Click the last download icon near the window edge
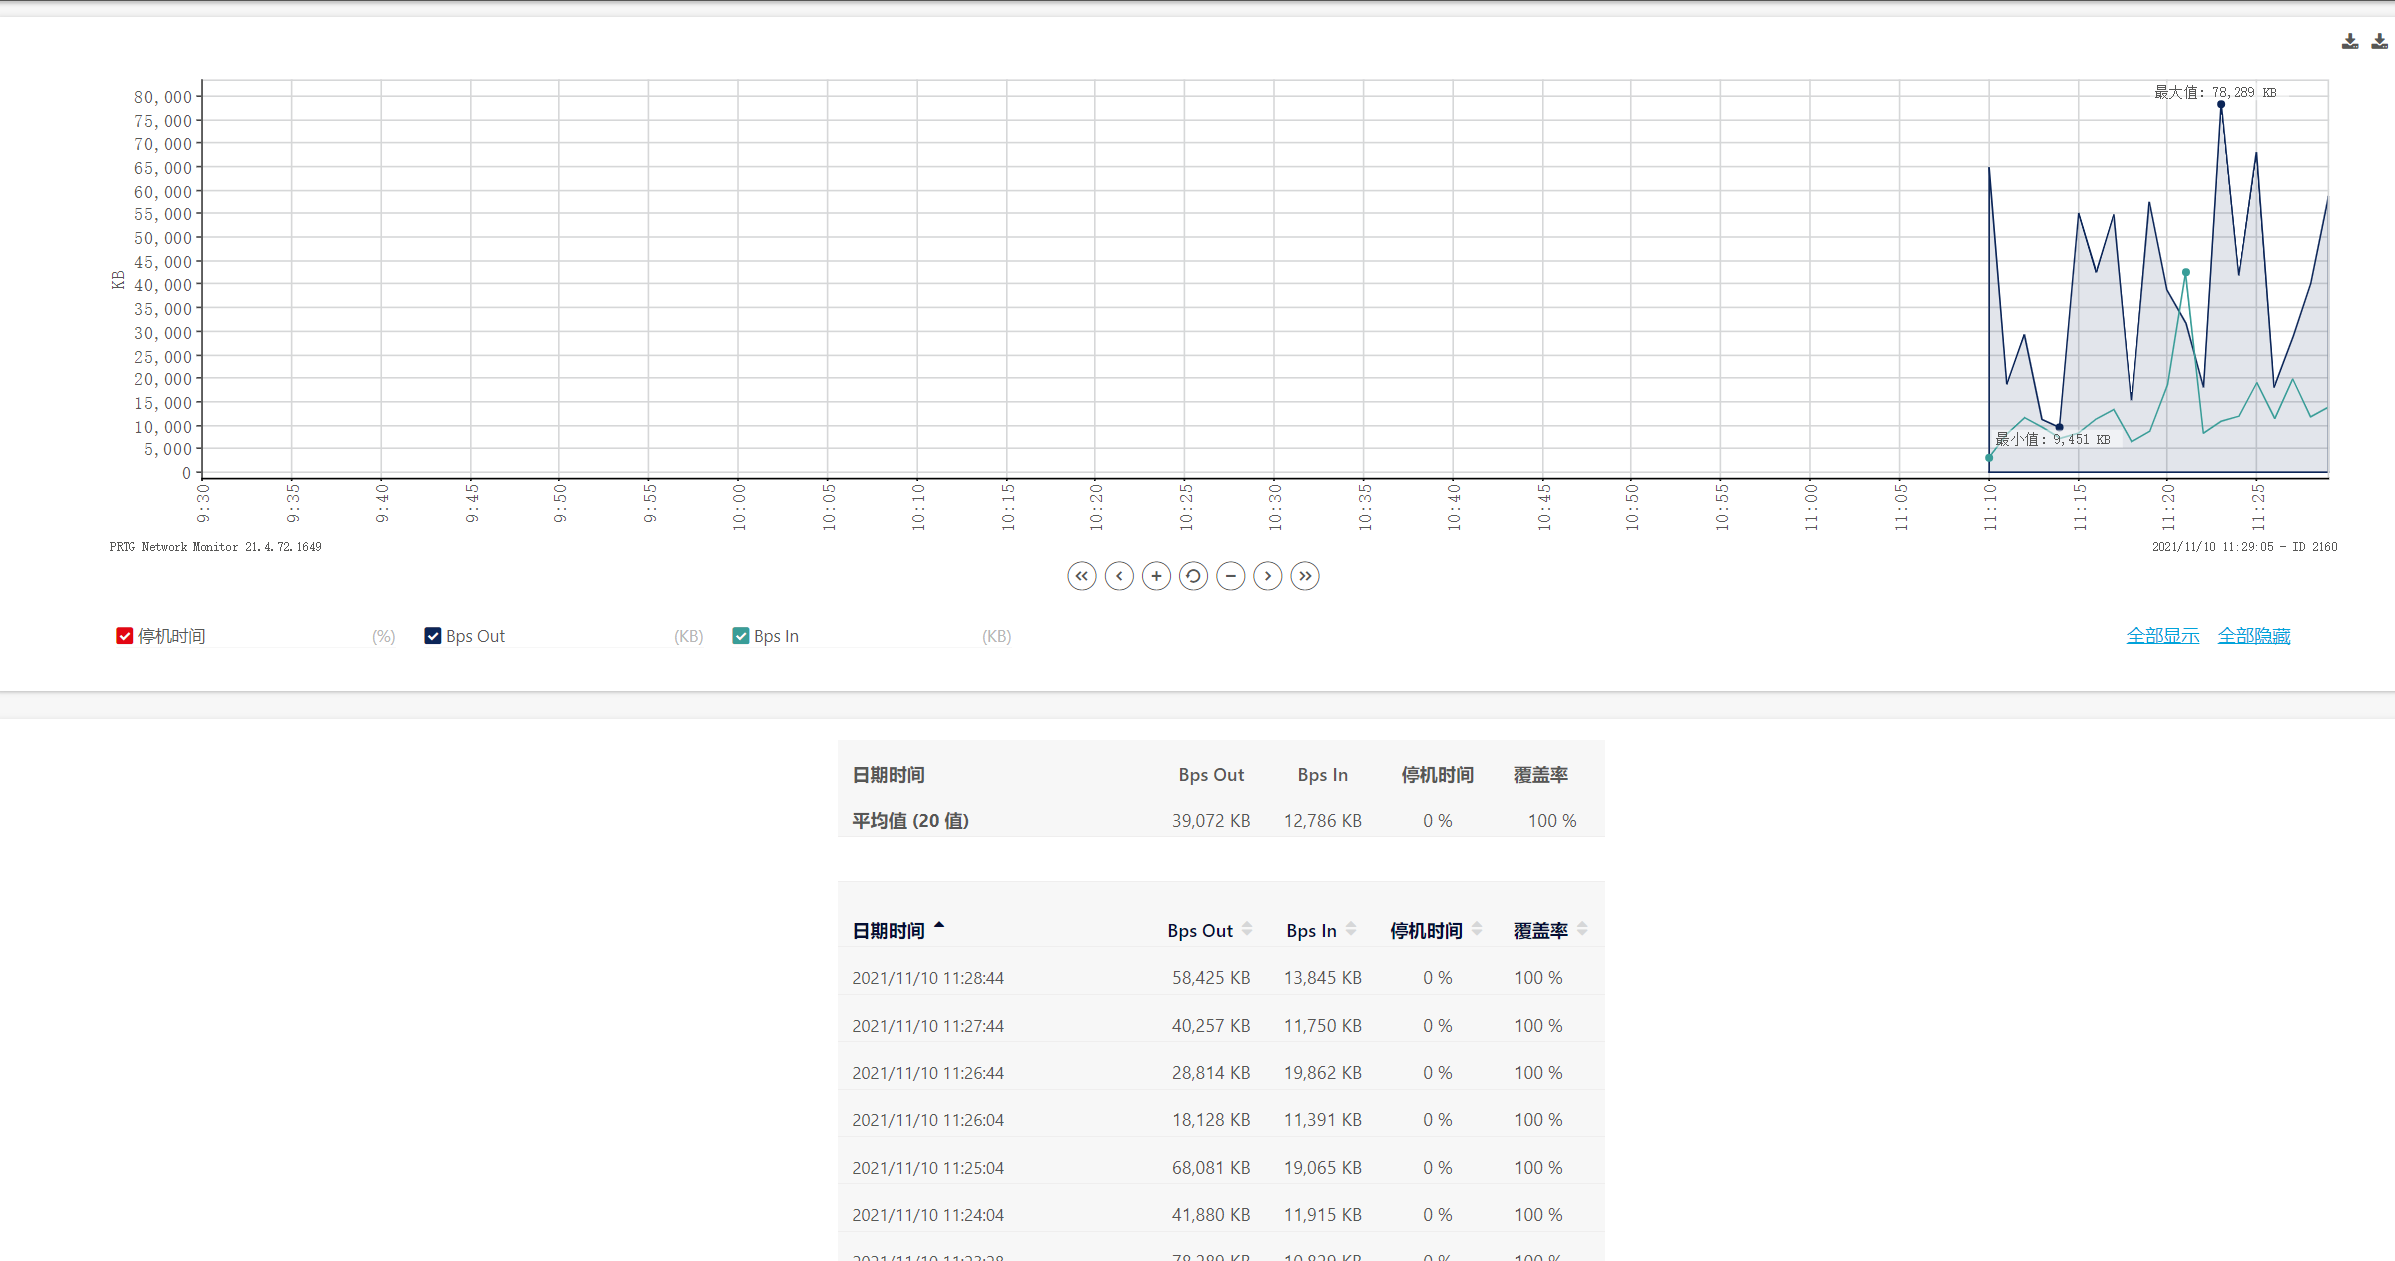Image resolution: width=2395 pixels, height=1261 pixels. coord(2380,41)
